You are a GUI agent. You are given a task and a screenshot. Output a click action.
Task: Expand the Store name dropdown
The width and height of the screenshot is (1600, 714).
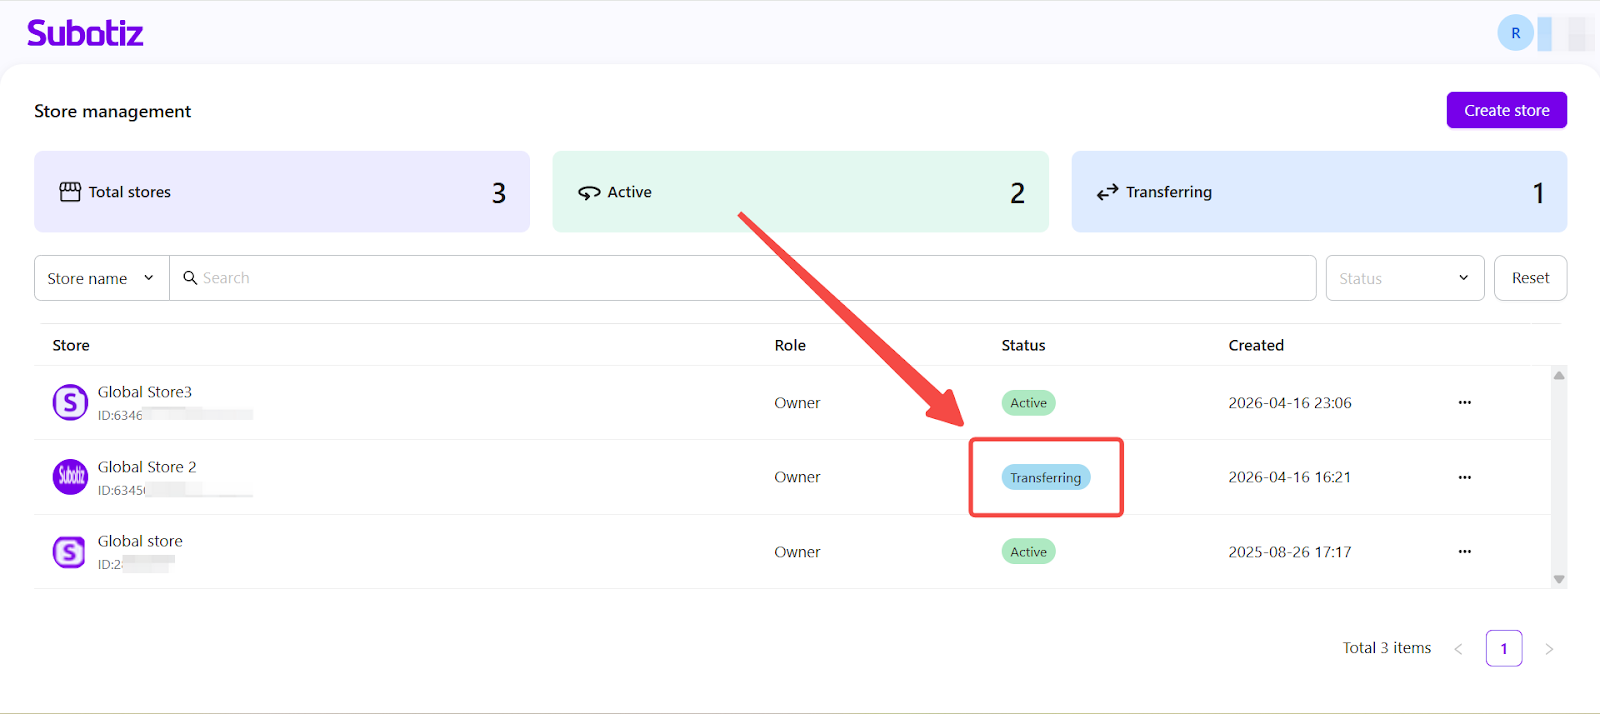point(101,278)
